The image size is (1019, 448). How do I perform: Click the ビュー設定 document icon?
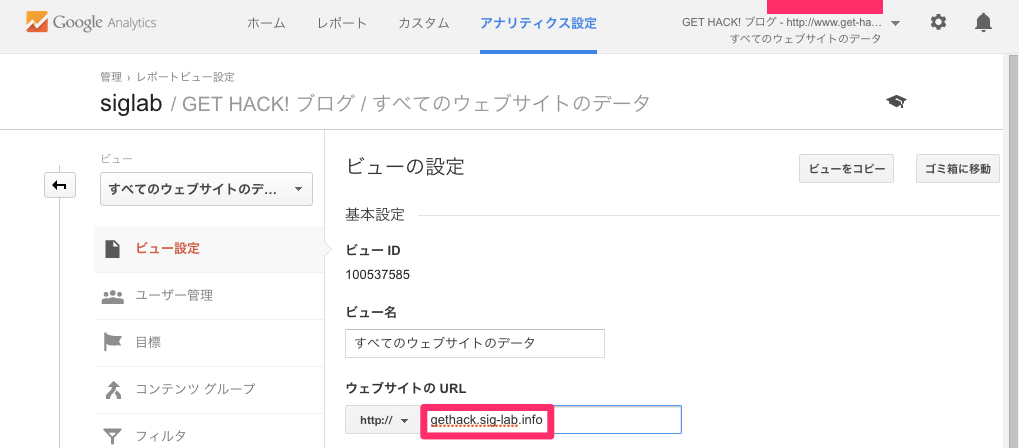tap(113, 249)
